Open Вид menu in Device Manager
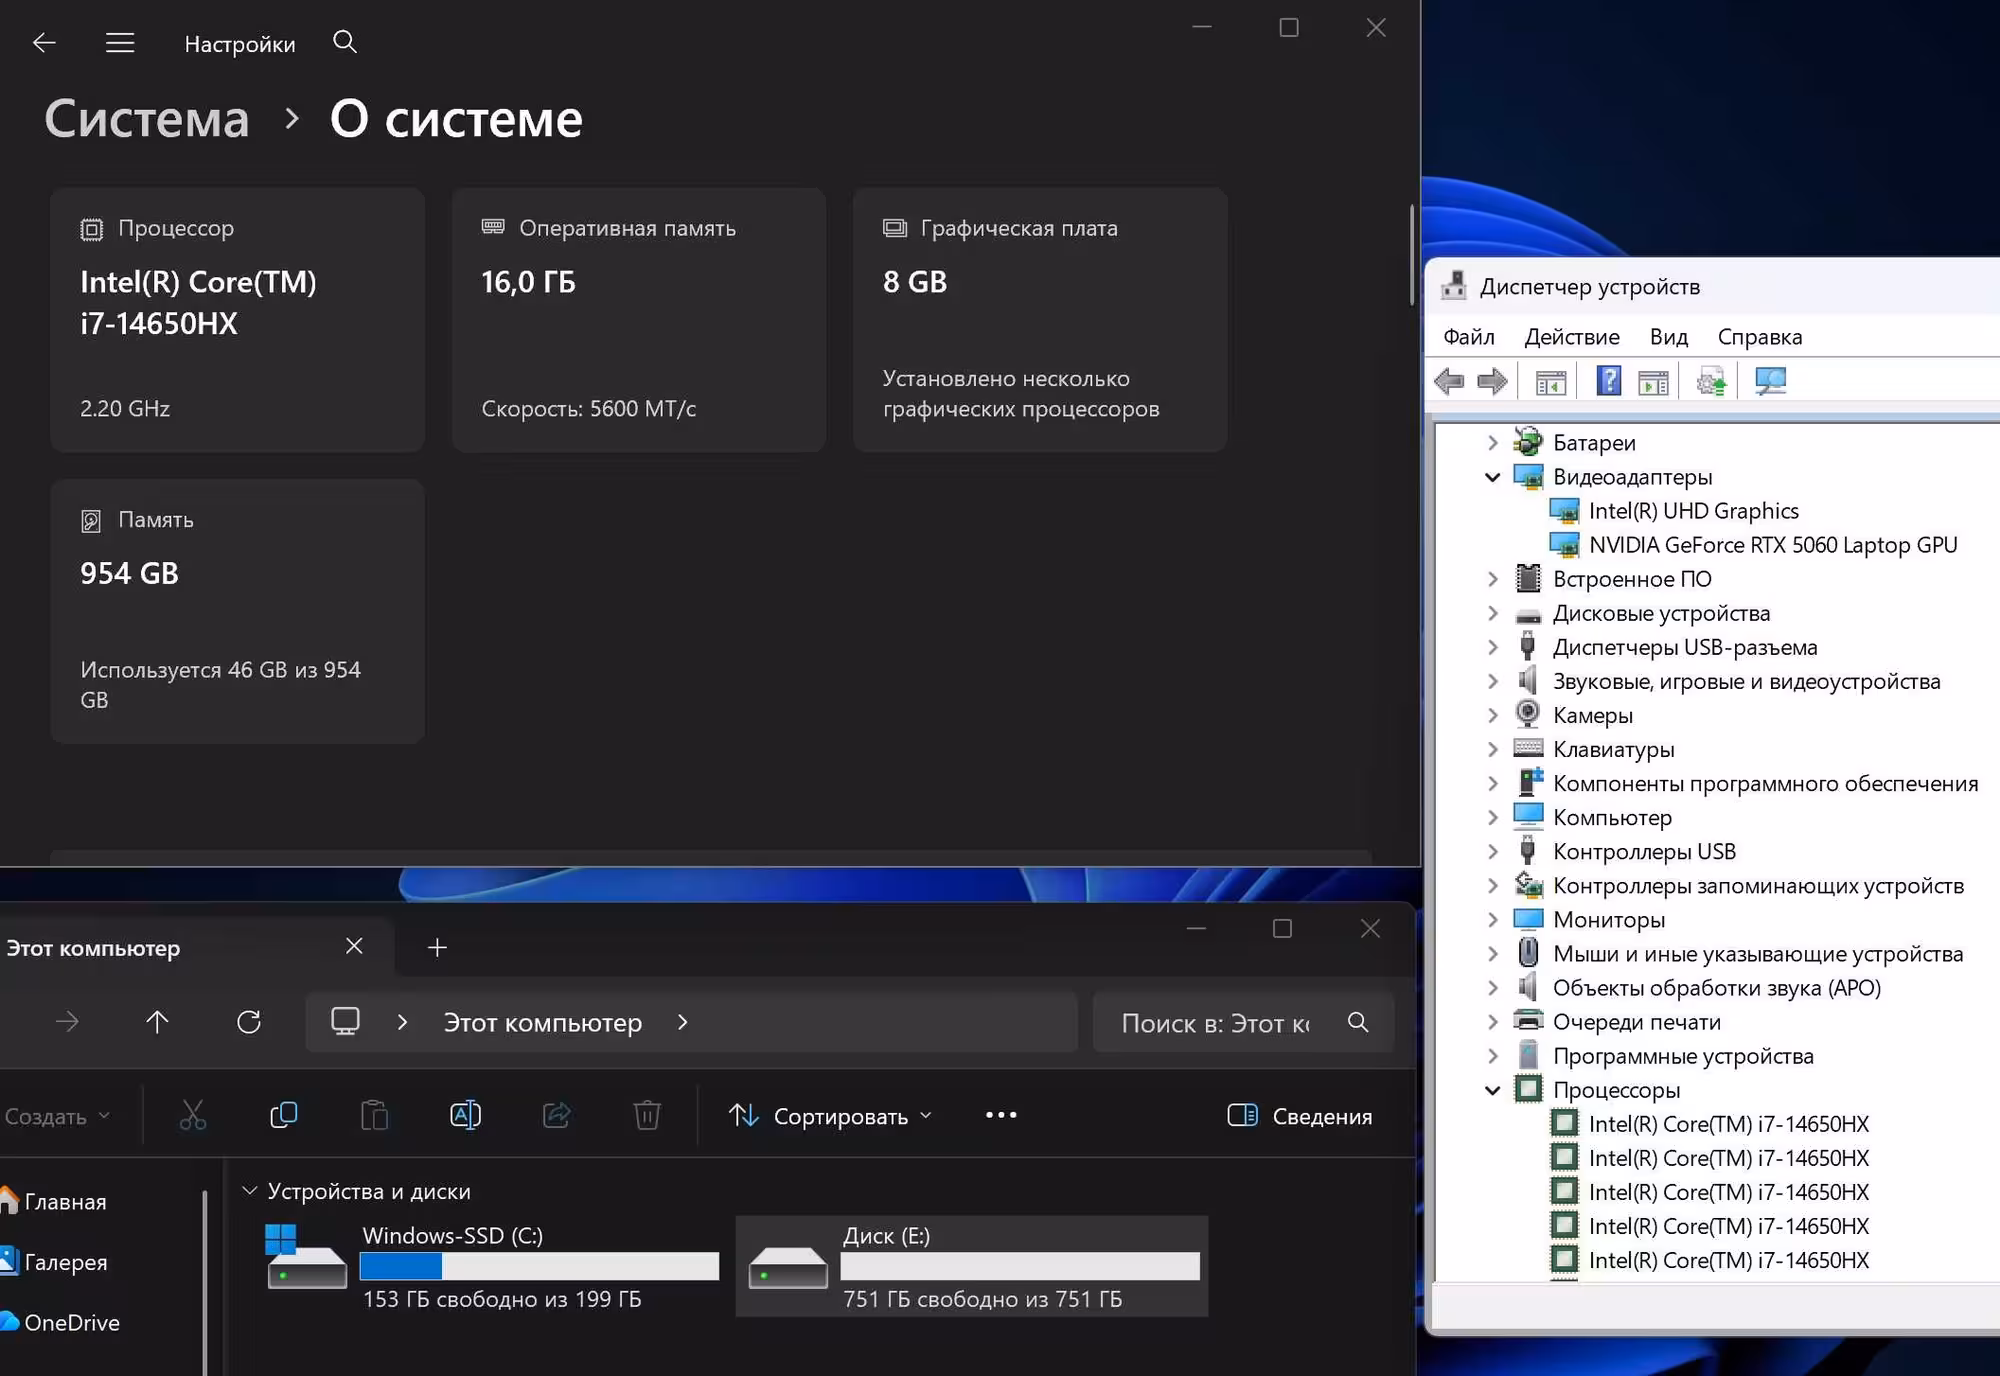This screenshot has width=2000, height=1376. point(1668,337)
